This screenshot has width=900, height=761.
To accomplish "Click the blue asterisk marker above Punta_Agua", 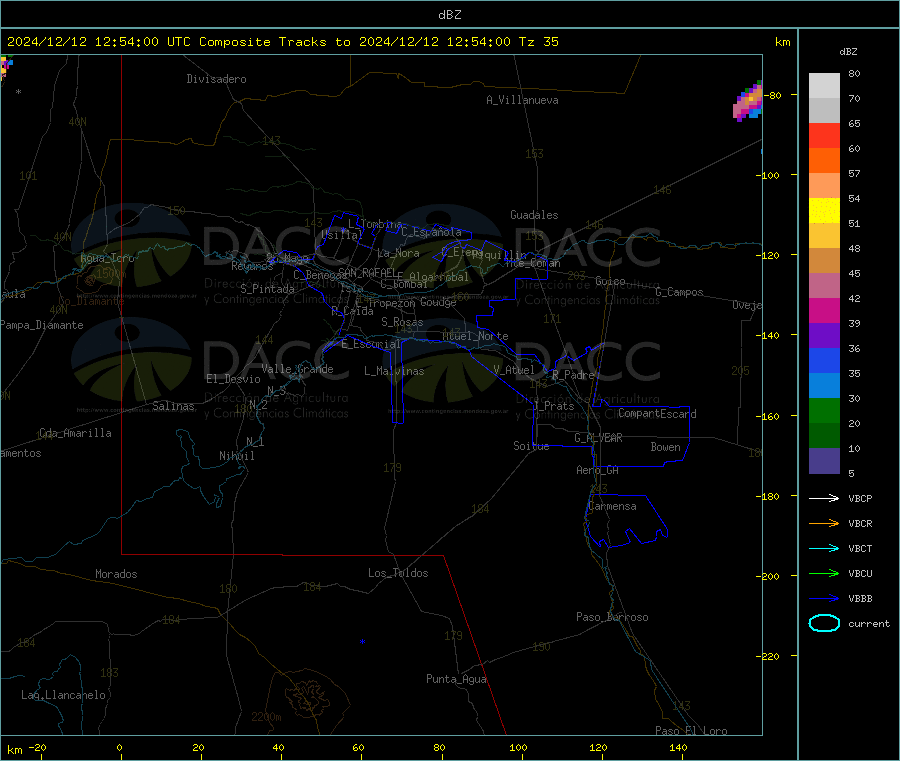I will (x=362, y=642).
